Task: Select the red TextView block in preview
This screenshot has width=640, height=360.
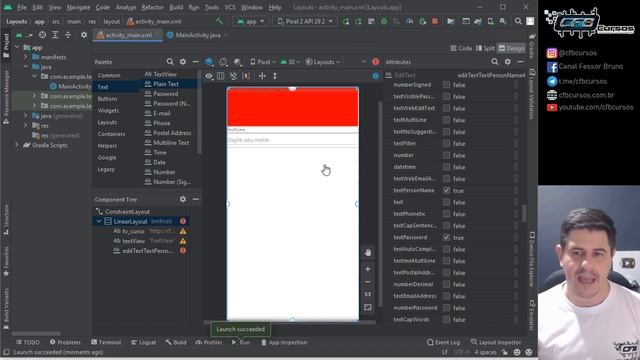Action: 293,107
